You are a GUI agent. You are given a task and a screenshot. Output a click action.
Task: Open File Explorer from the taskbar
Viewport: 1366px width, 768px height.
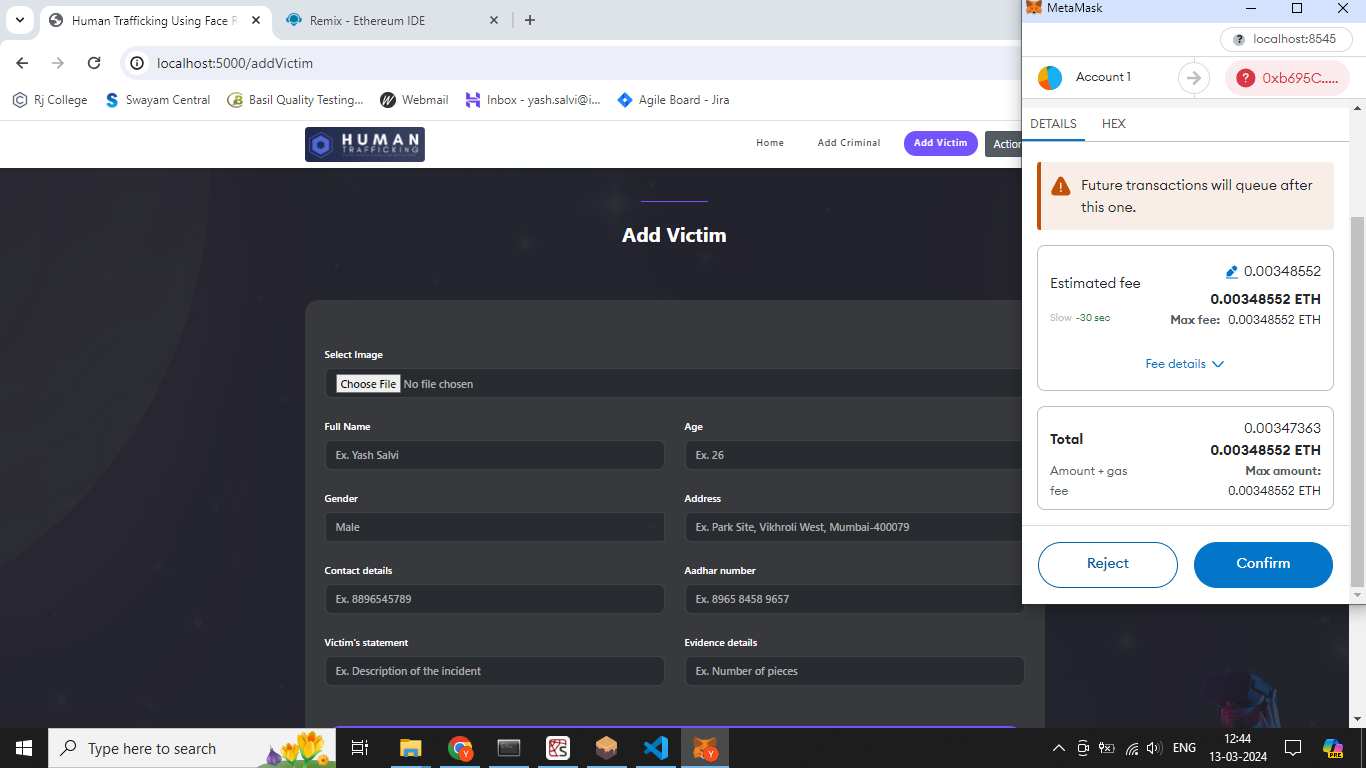click(x=410, y=748)
